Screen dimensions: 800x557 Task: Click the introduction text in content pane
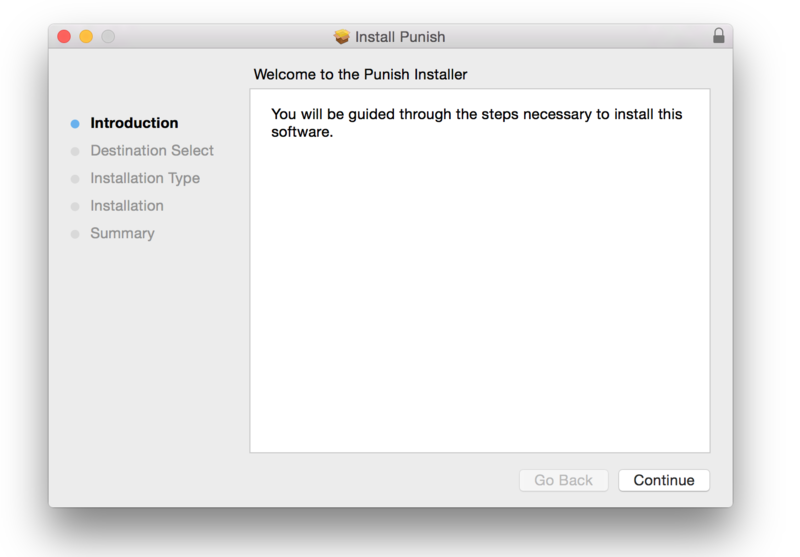pos(476,122)
